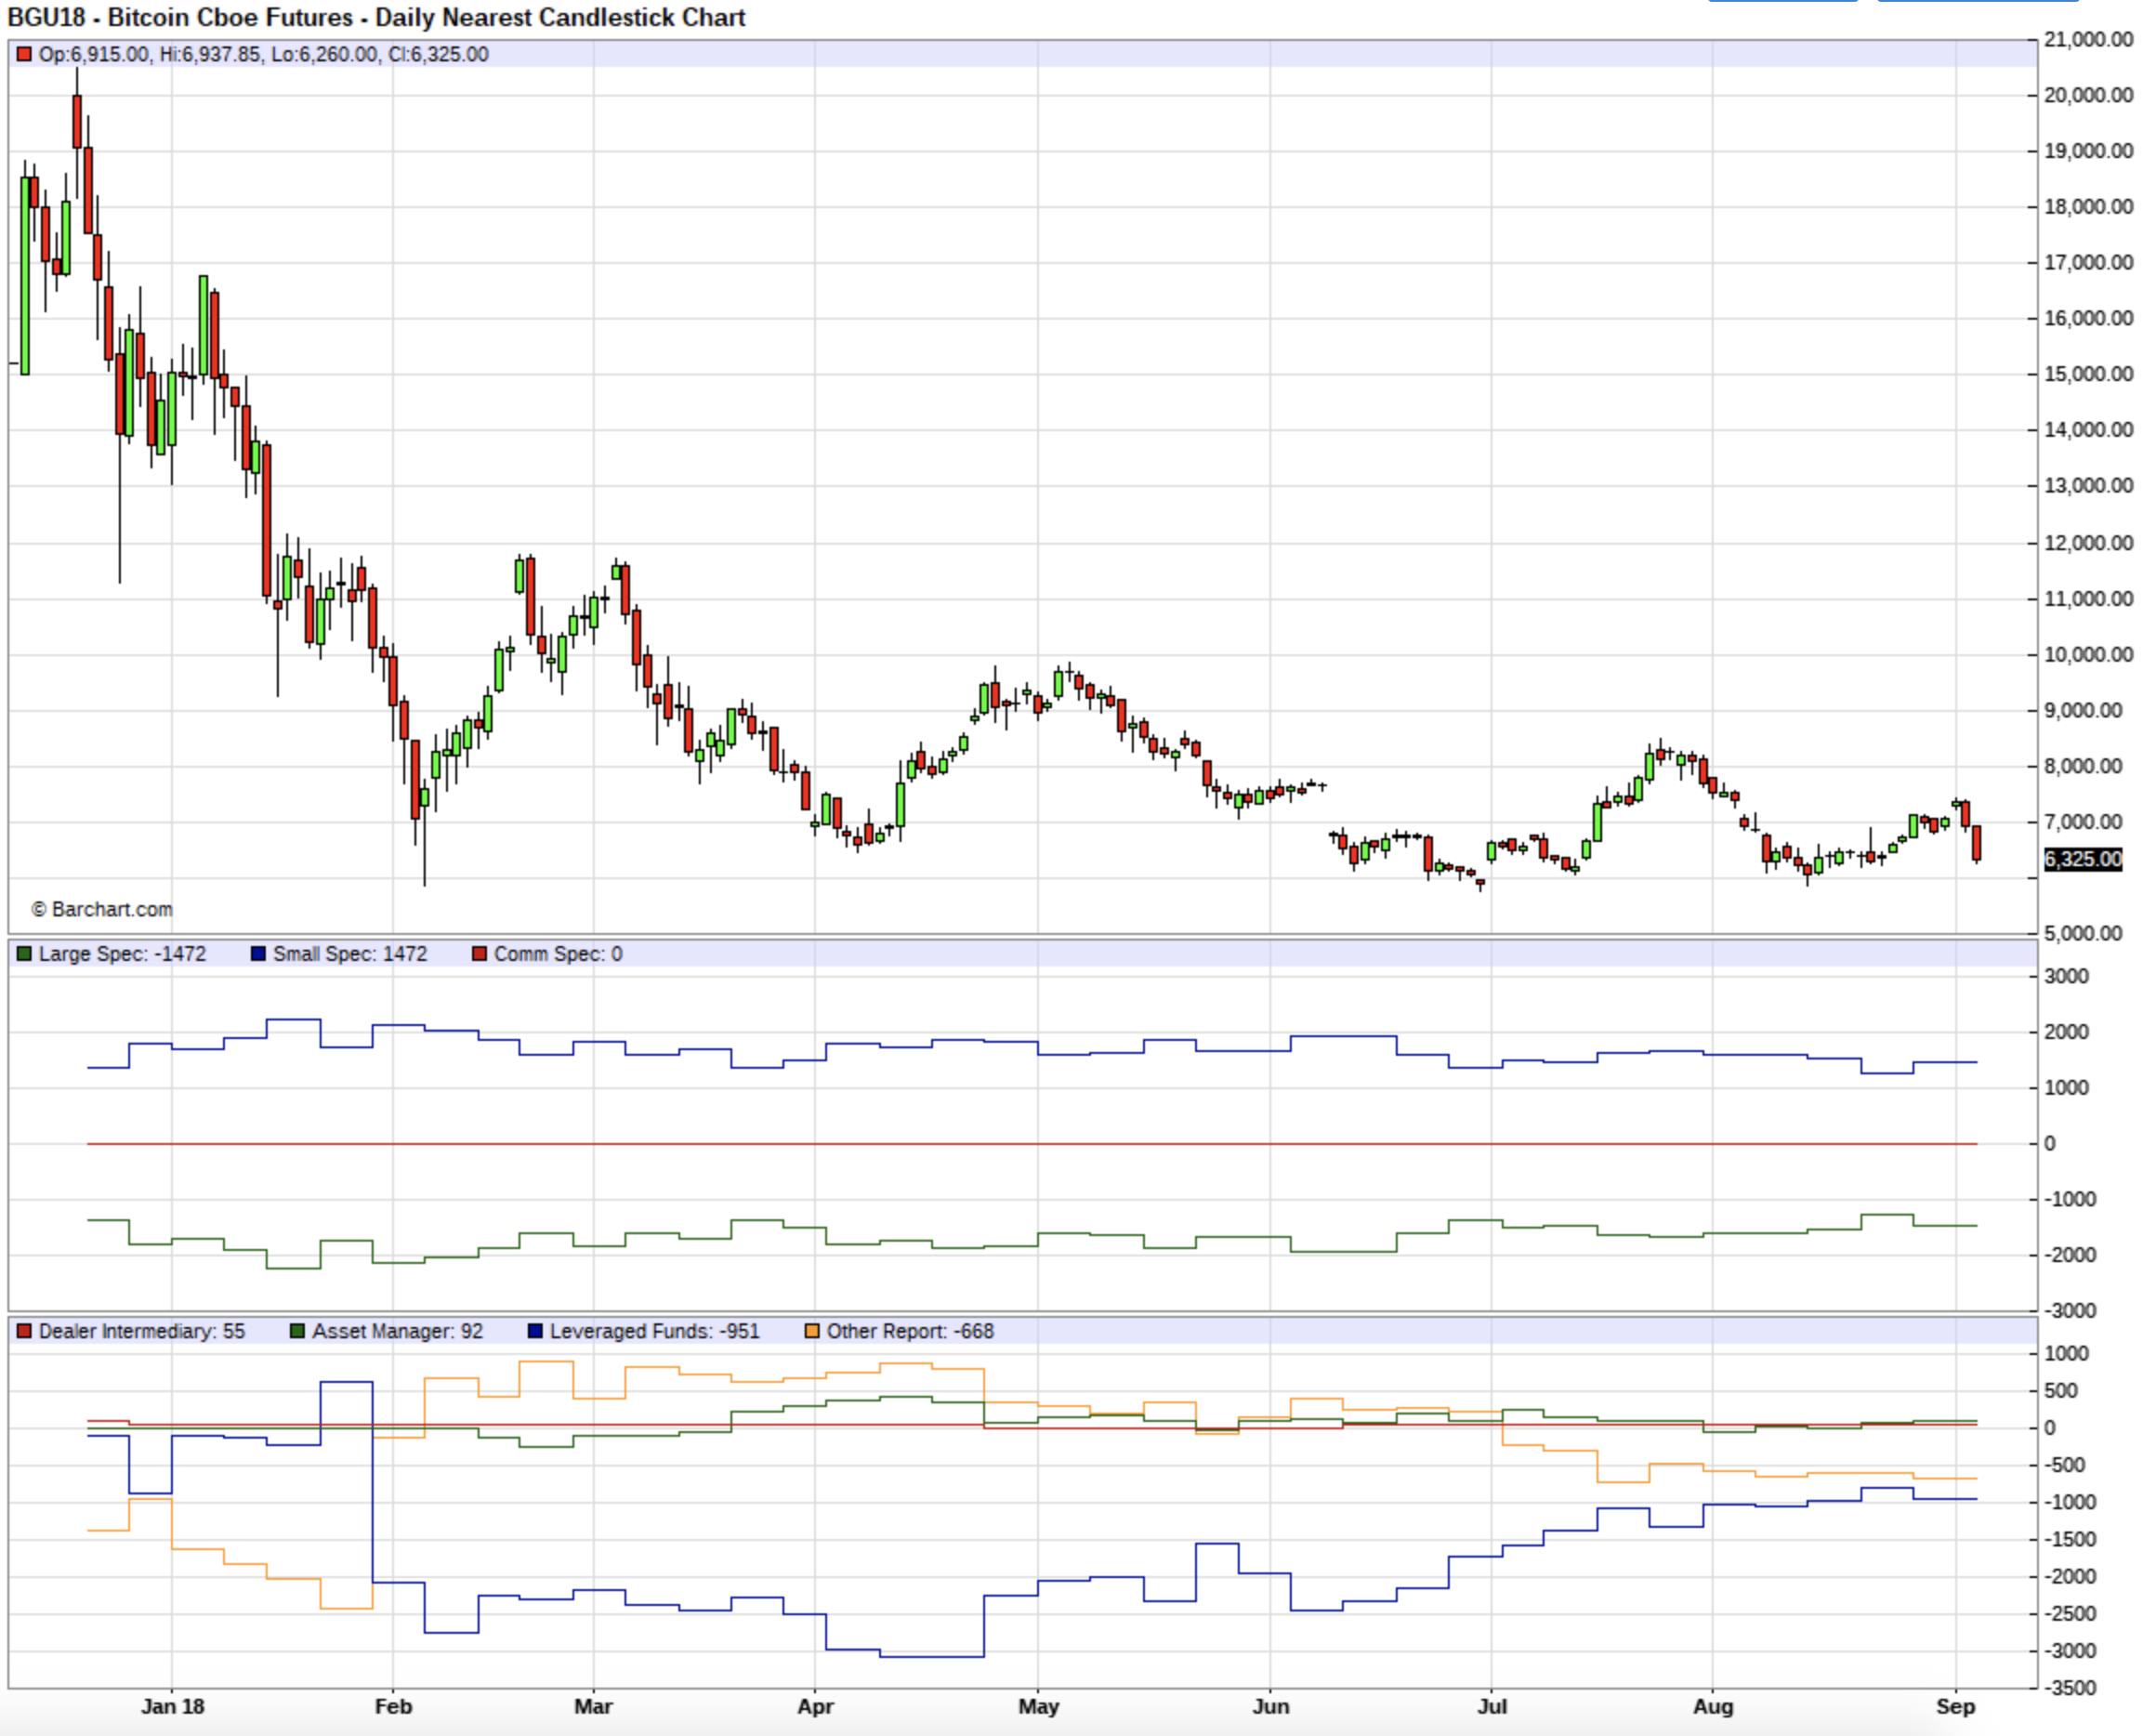Click the Asset Manager: 92 legend label

(397, 1331)
